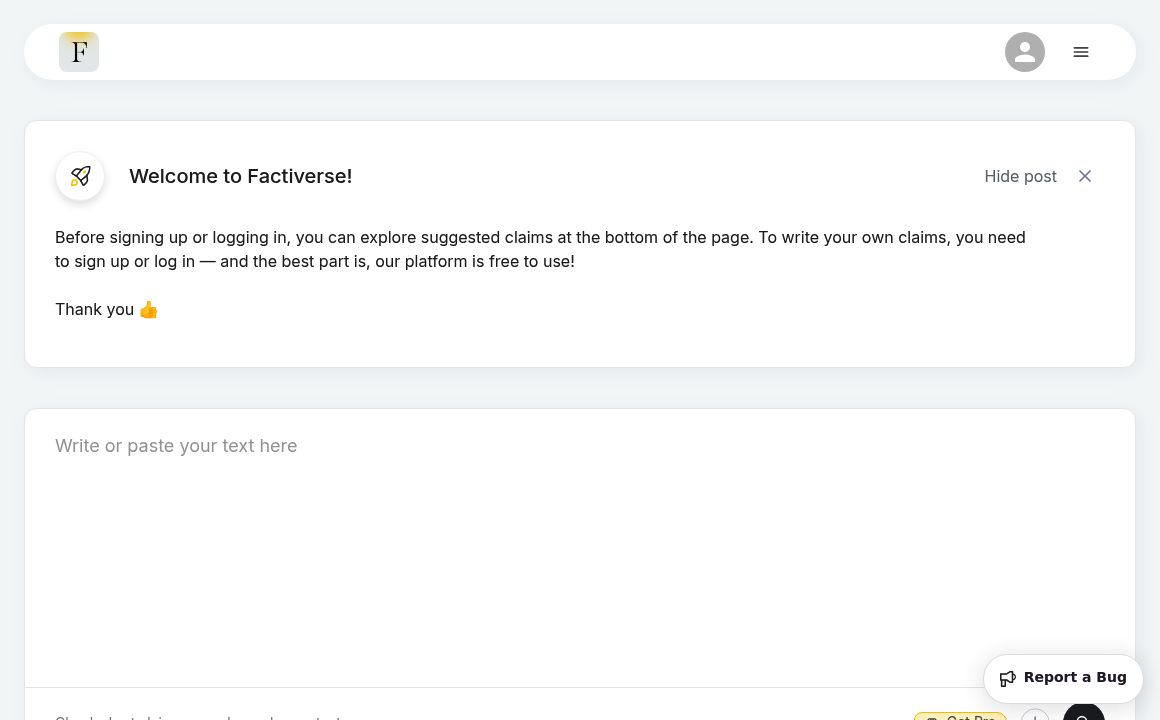Viewport: 1160px width, 720px height.
Task: Focus the 'Write or paste your text here' field
Action: coord(400,446)
